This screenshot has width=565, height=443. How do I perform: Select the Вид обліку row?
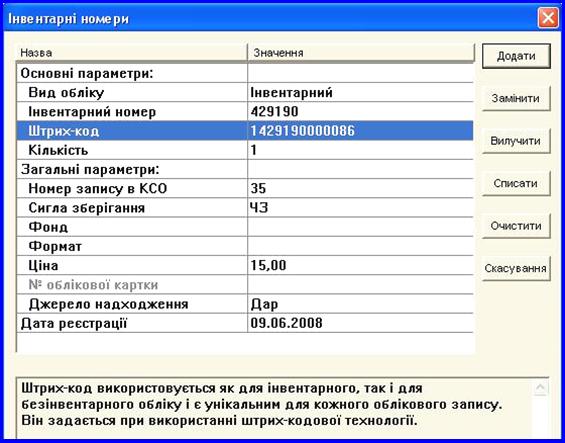click(x=245, y=92)
